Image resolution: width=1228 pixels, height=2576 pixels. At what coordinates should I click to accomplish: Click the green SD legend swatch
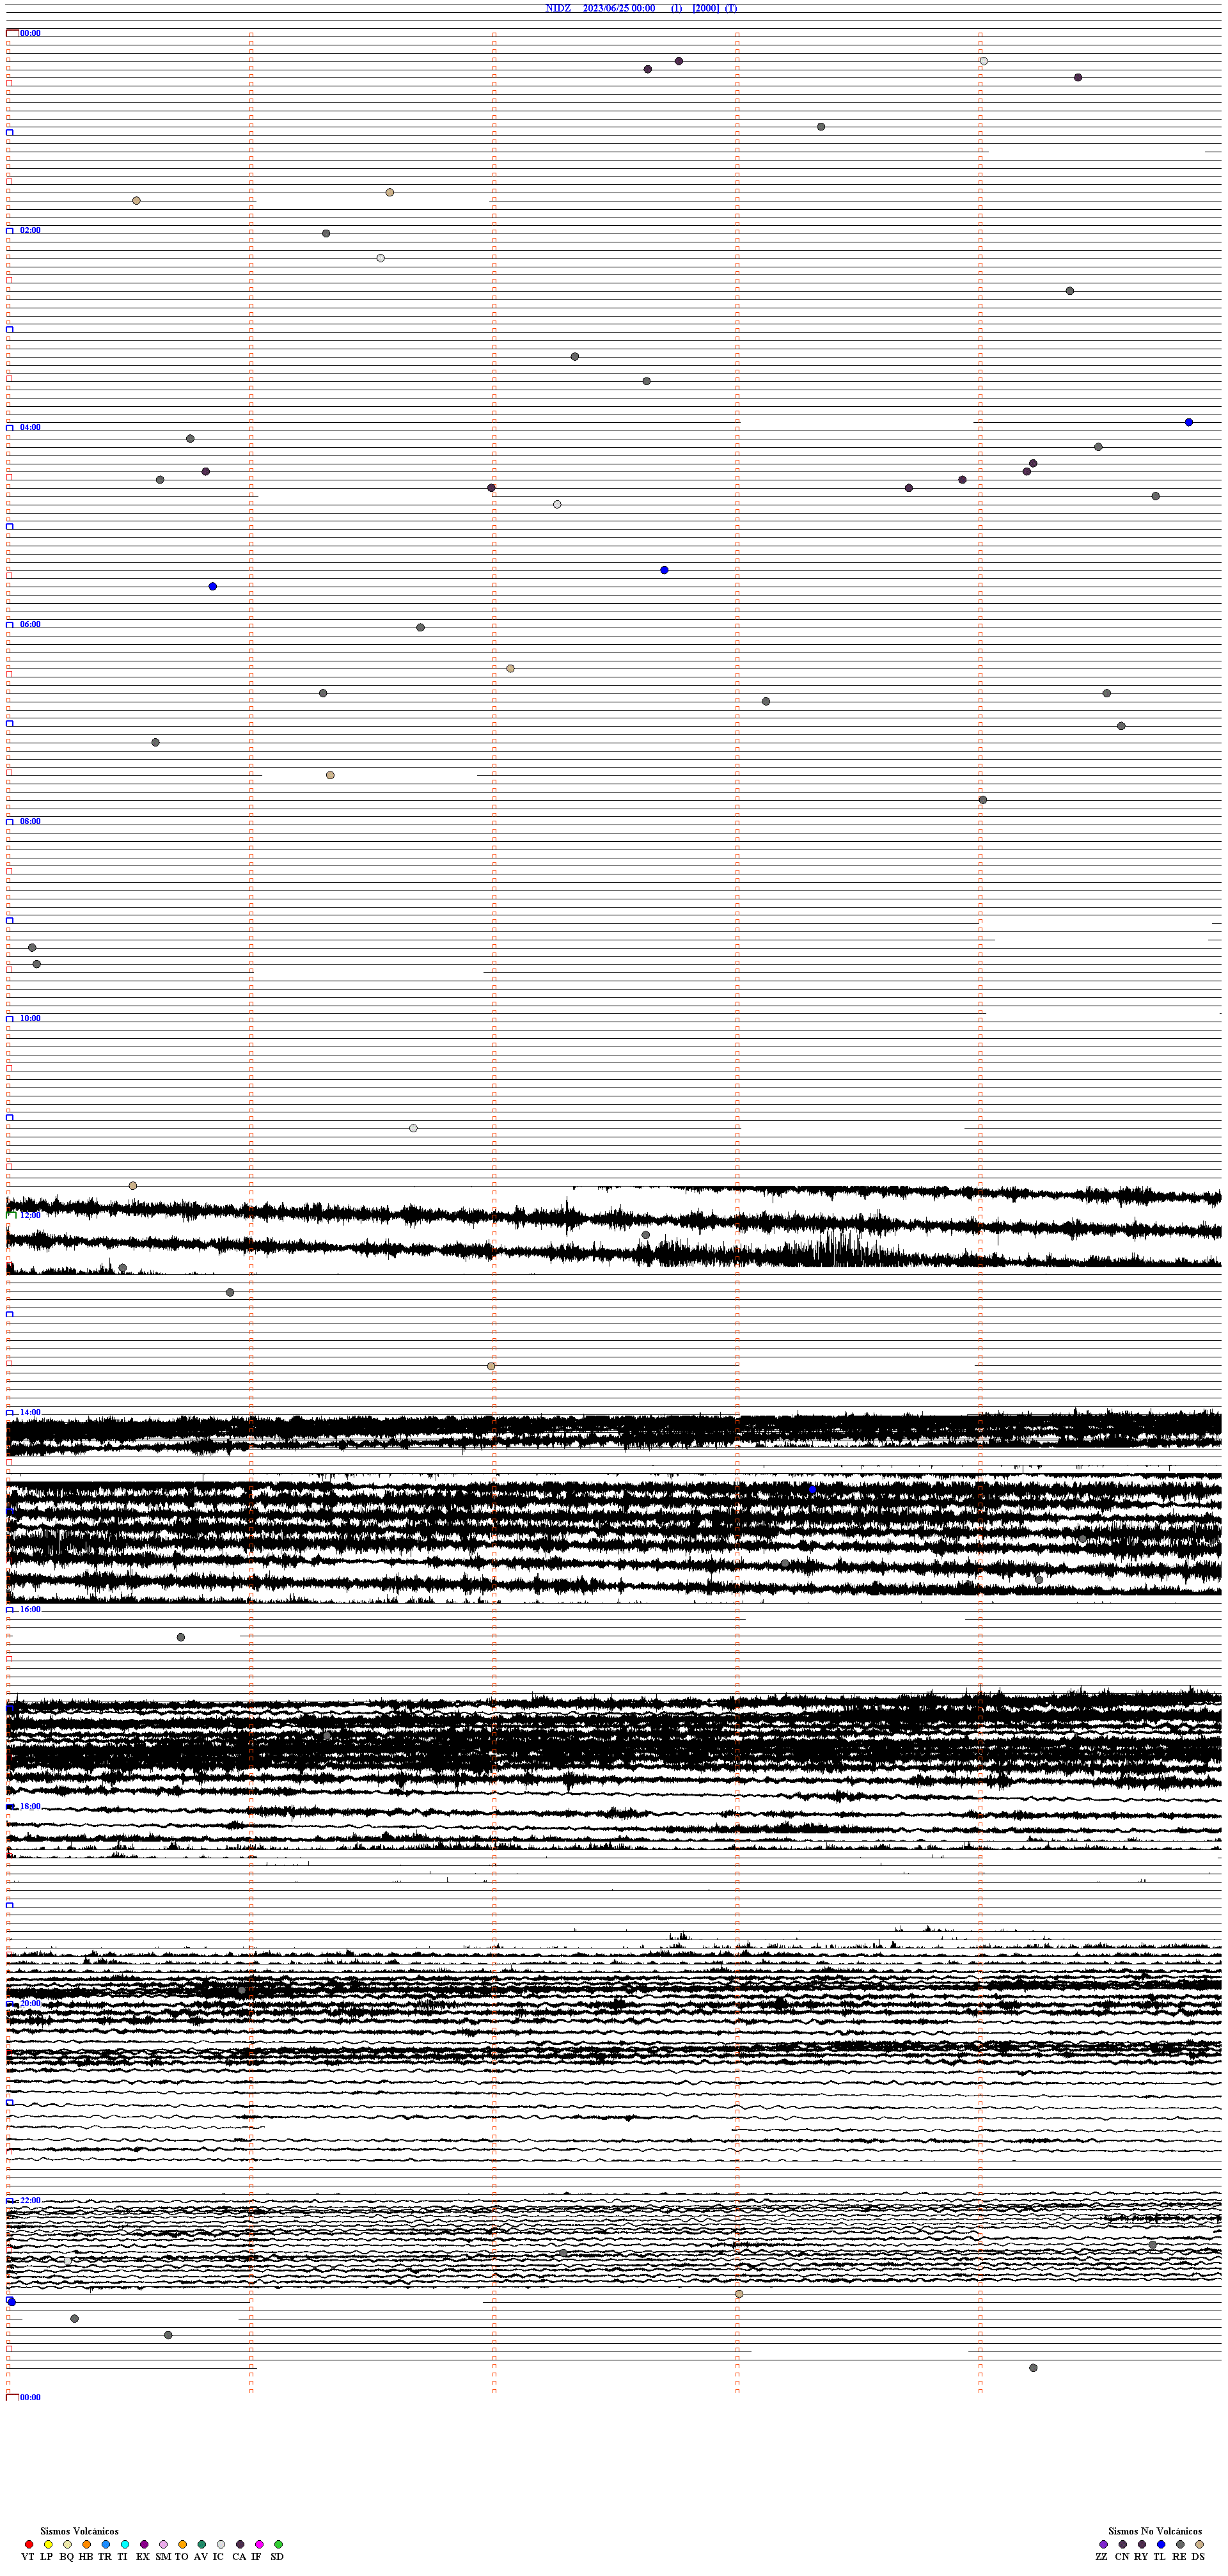tap(278, 2544)
